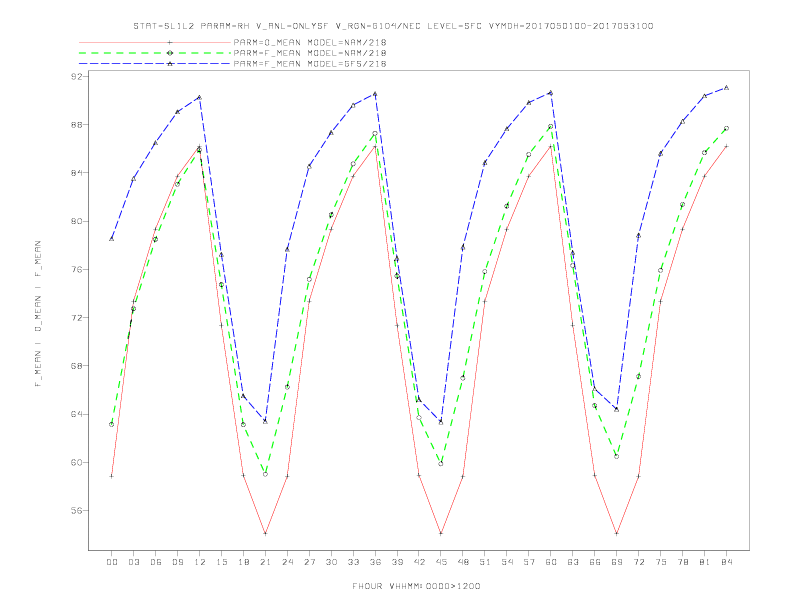Click the x-axis label FHOUR VHHMM=0000>1200
The height and width of the screenshot is (612, 792).
click(416, 586)
